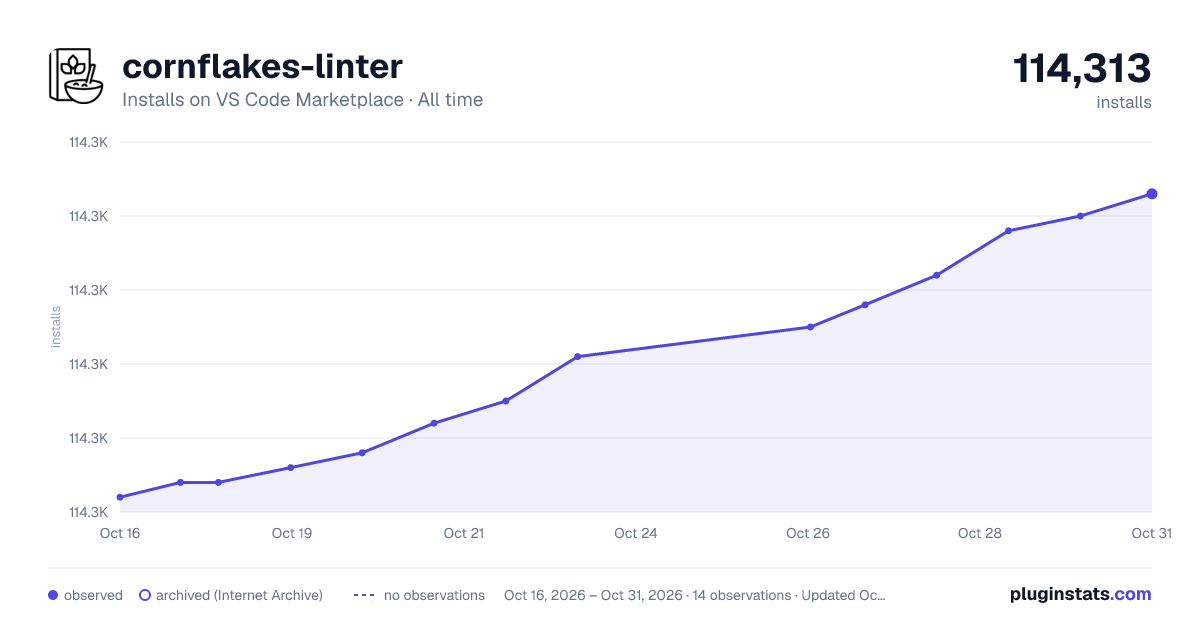The height and width of the screenshot is (630, 1200).
Task: Click the Oct 16 x-axis label
Action: pos(120,533)
